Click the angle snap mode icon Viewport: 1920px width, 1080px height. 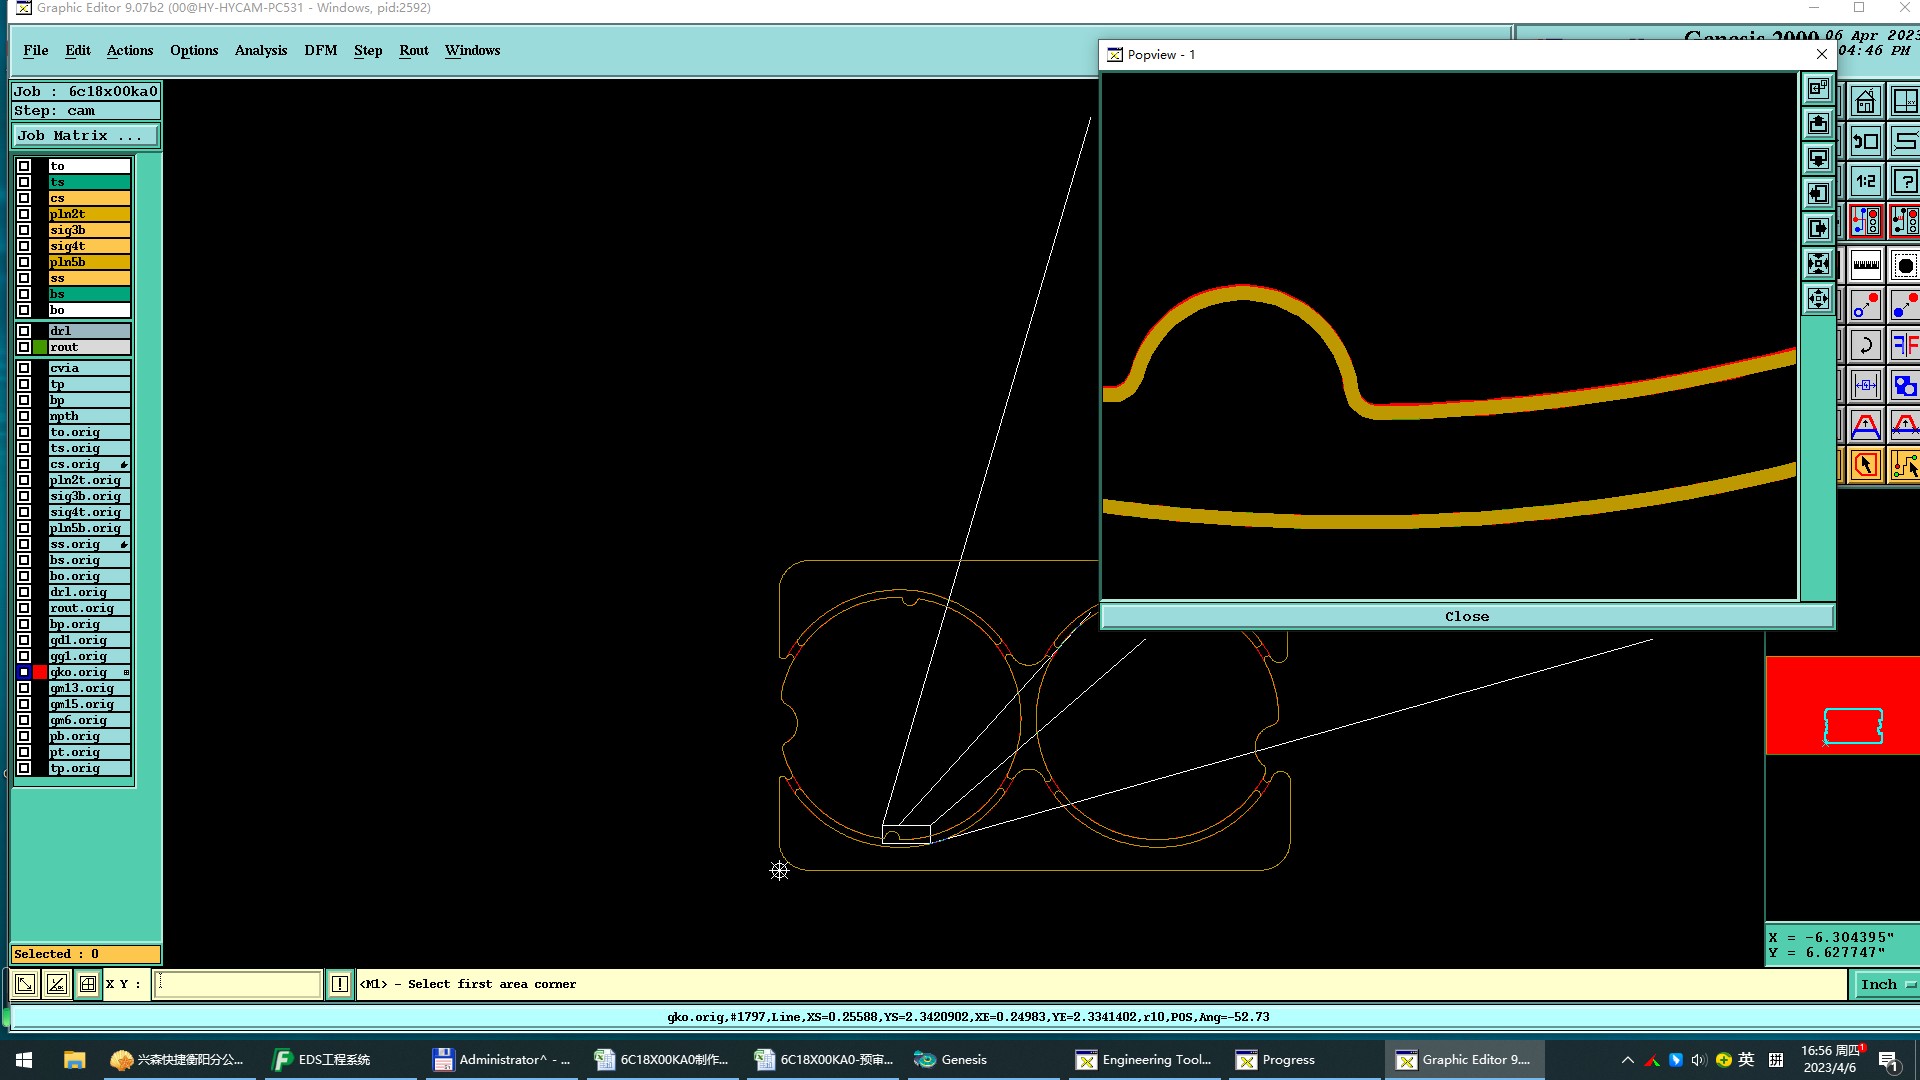(x=57, y=984)
